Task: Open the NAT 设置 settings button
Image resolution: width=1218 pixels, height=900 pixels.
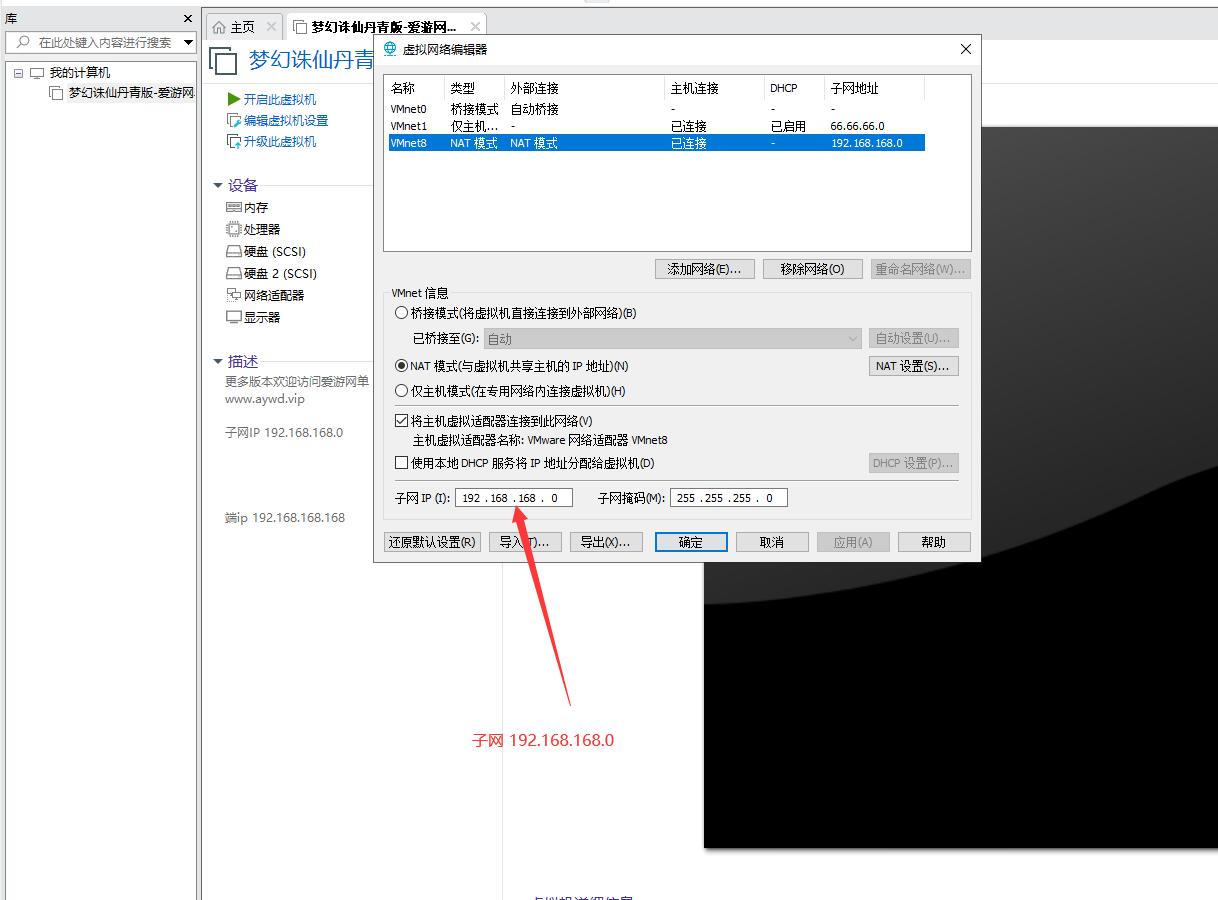Action: (913, 366)
